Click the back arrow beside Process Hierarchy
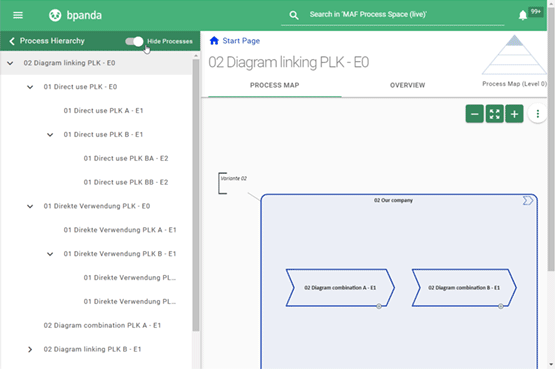The width and height of the screenshot is (555, 369). pos(12,41)
